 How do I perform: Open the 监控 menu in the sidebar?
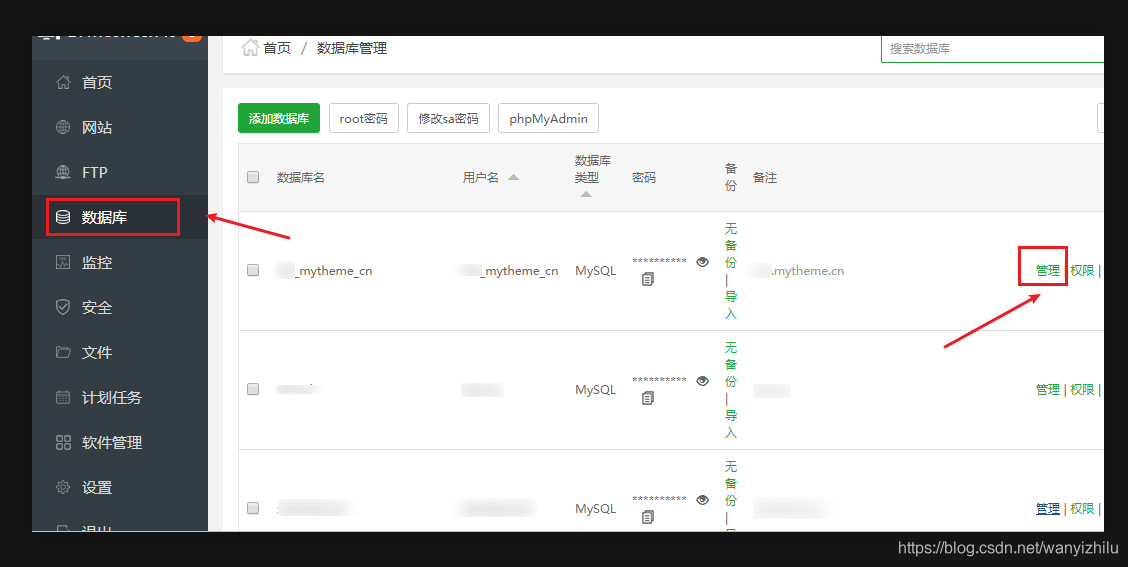pos(96,262)
